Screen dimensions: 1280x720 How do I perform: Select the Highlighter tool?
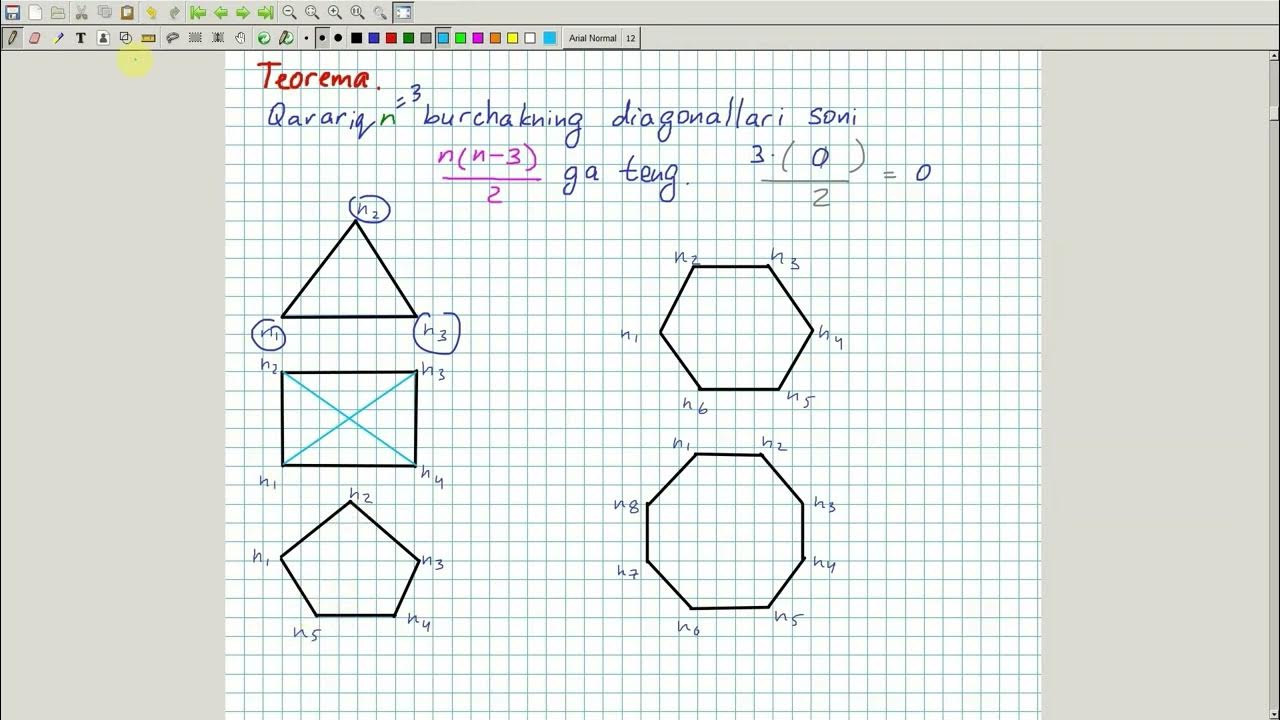click(x=58, y=38)
